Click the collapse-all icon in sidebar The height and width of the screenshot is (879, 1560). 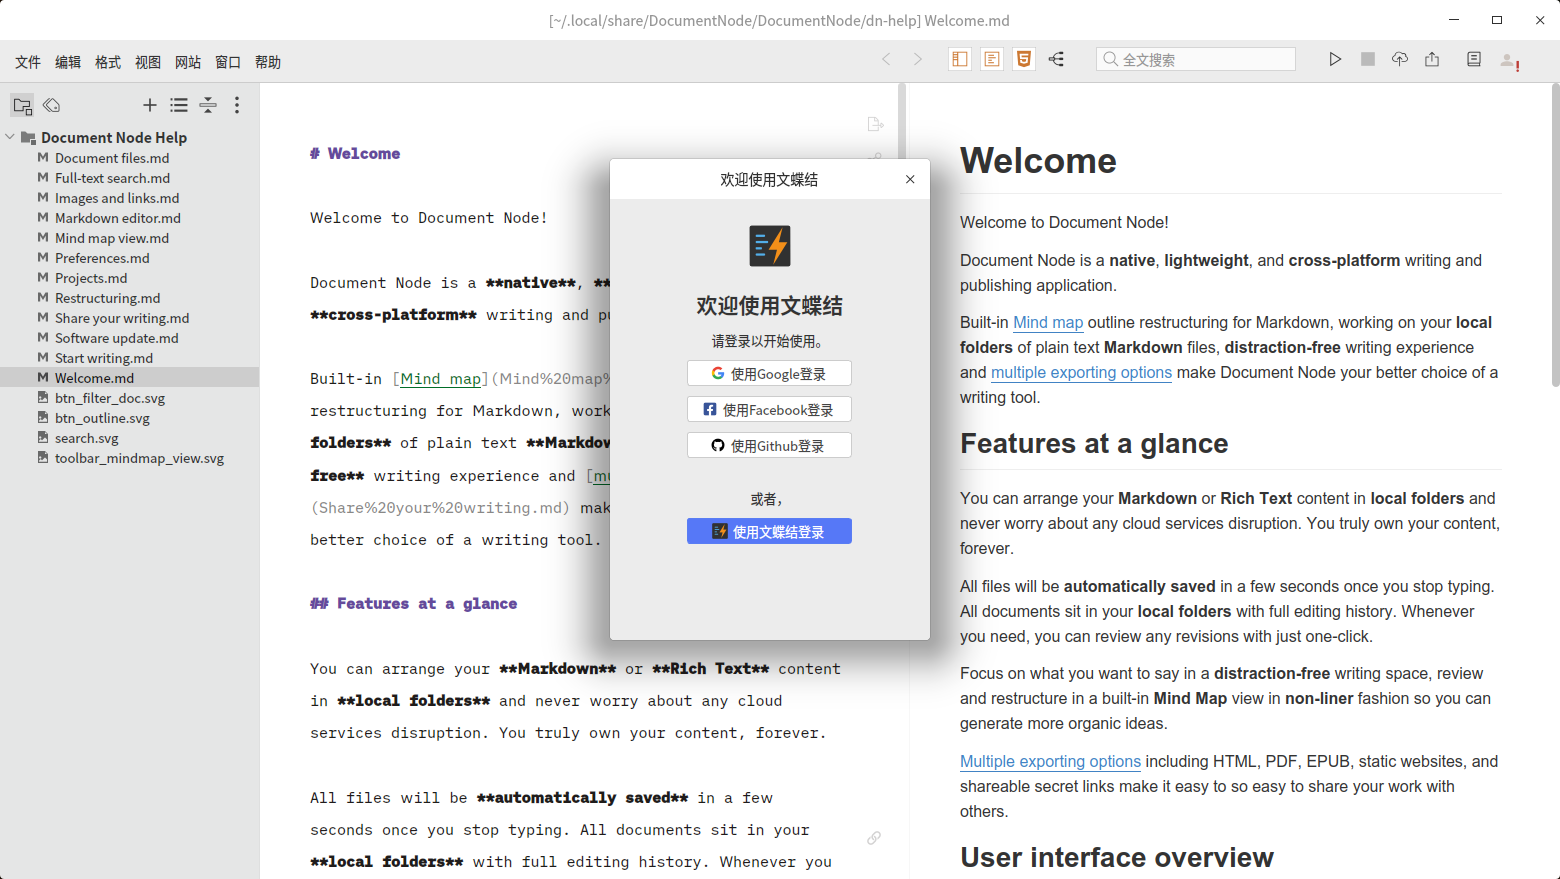tap(208, 105)
